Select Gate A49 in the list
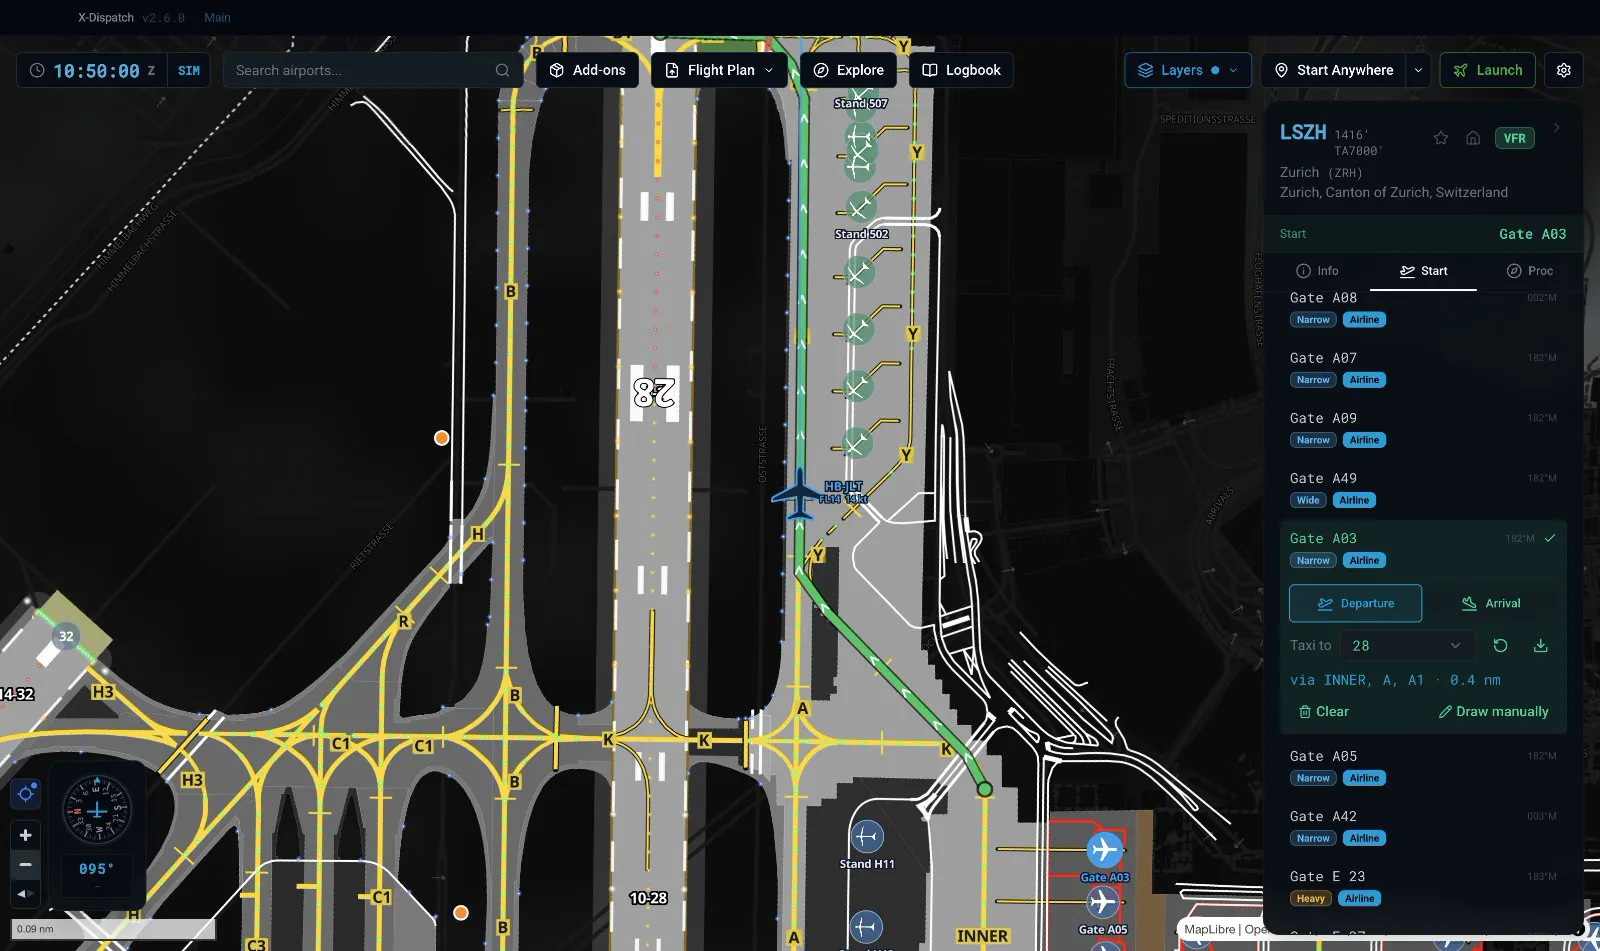The image size is (1600, 951). pos(1422,488)
